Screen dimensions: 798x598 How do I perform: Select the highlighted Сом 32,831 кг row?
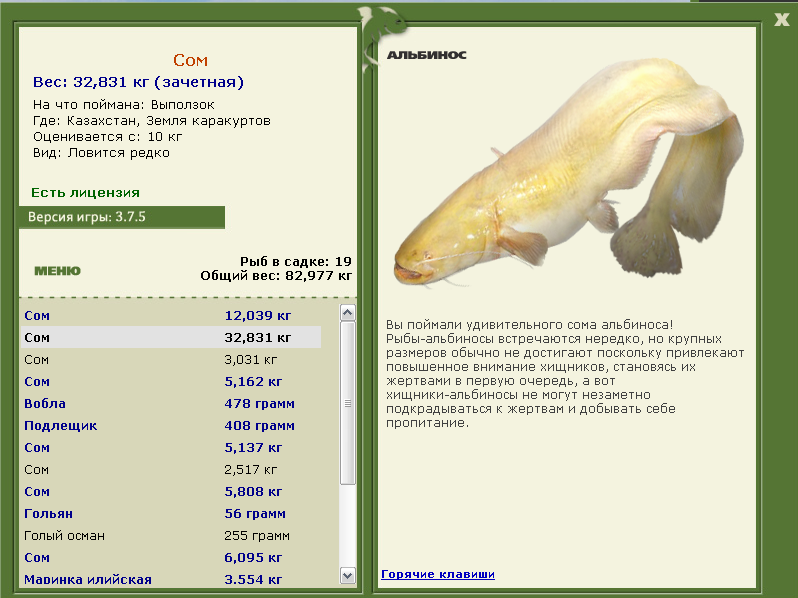[170, 337]
